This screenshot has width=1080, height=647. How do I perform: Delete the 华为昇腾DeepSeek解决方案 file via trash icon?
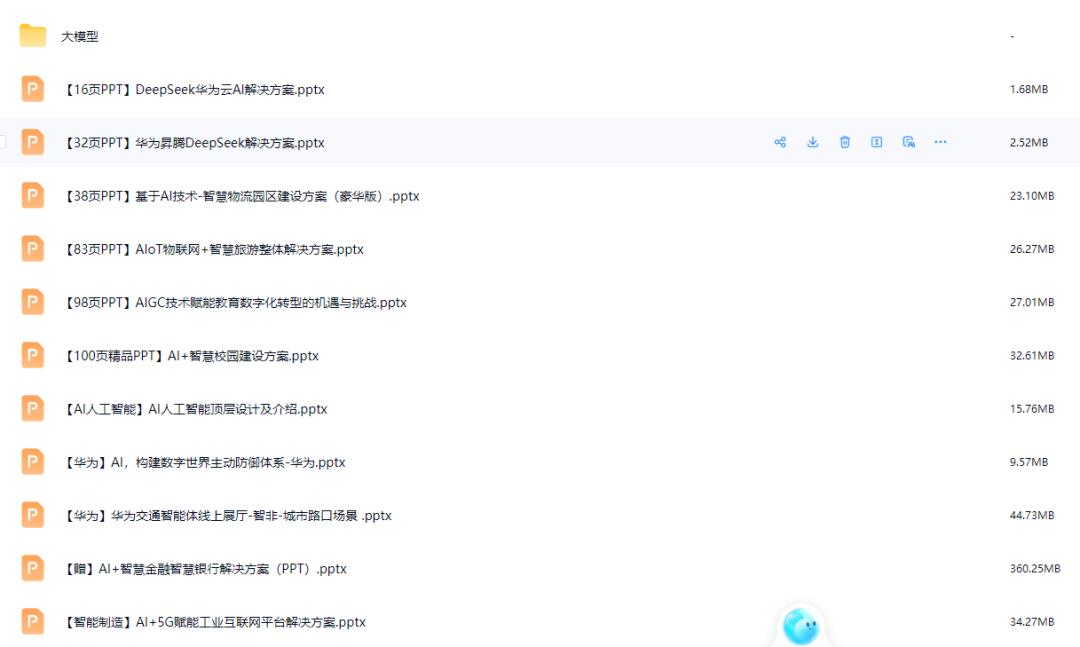[x=844, y=142]
